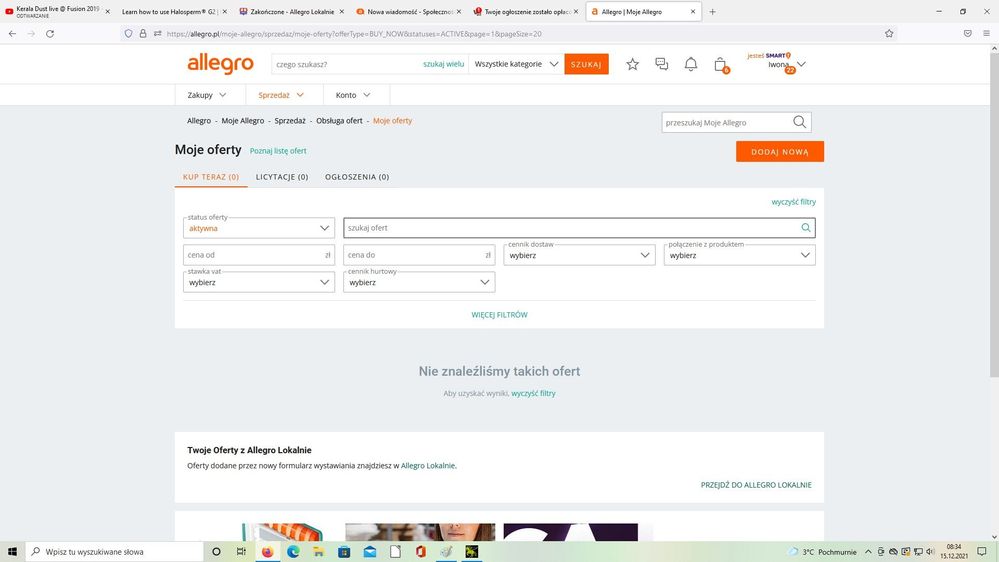The height and width of the screenshot is (562, 999).
Task: Switch to the LICYTACJE (0) tab
Action: coord(282,177)
